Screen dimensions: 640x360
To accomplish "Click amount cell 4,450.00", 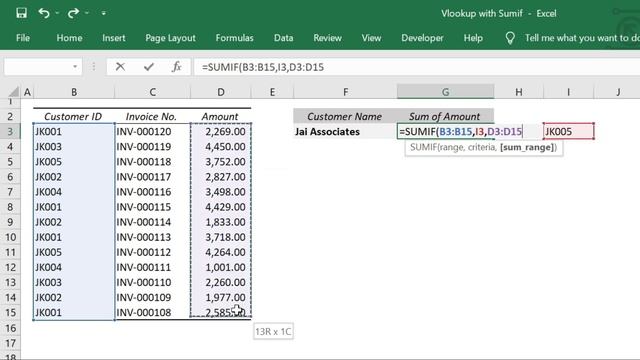I will (221, 147).
